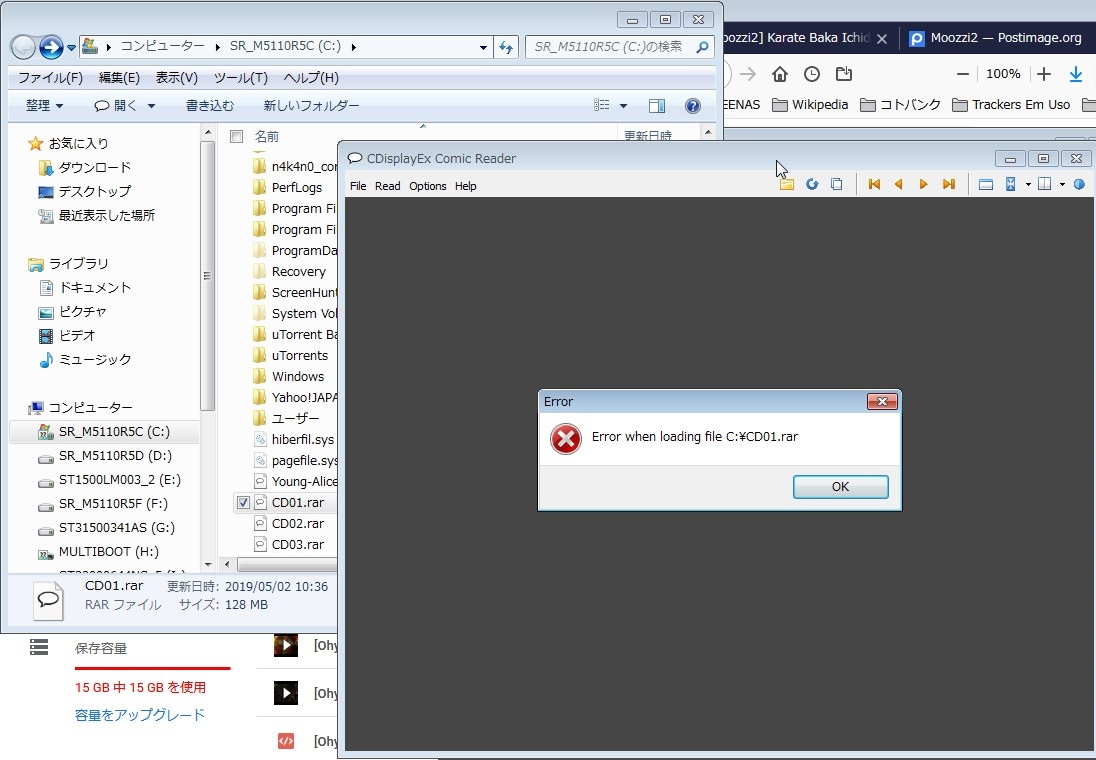
Task: Click the browser downloads arrow icon
Action: pyautogui.click(x=1076, y=74)
